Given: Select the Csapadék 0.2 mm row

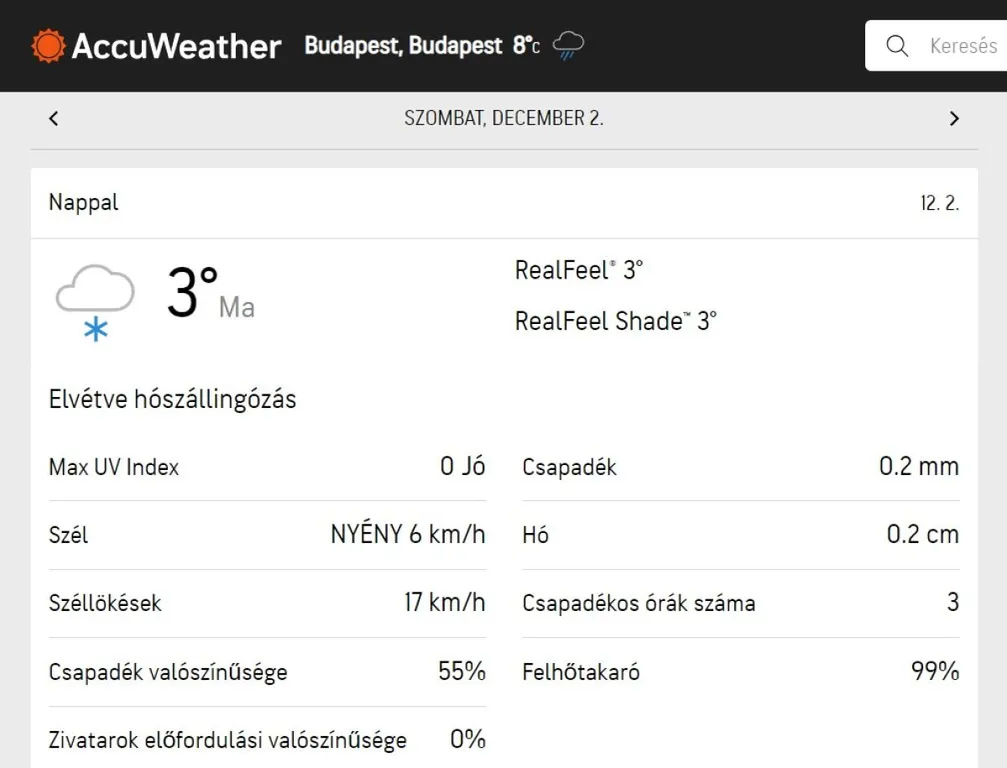Looking at the screenshot, I should 740,467.
